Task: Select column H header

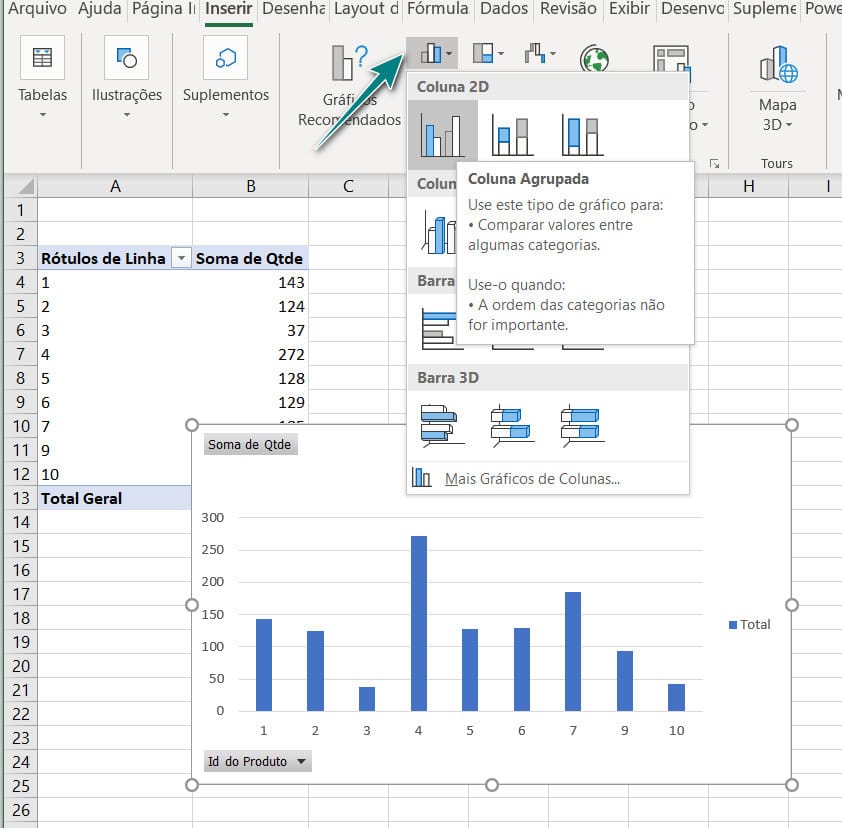Action: 749,186
